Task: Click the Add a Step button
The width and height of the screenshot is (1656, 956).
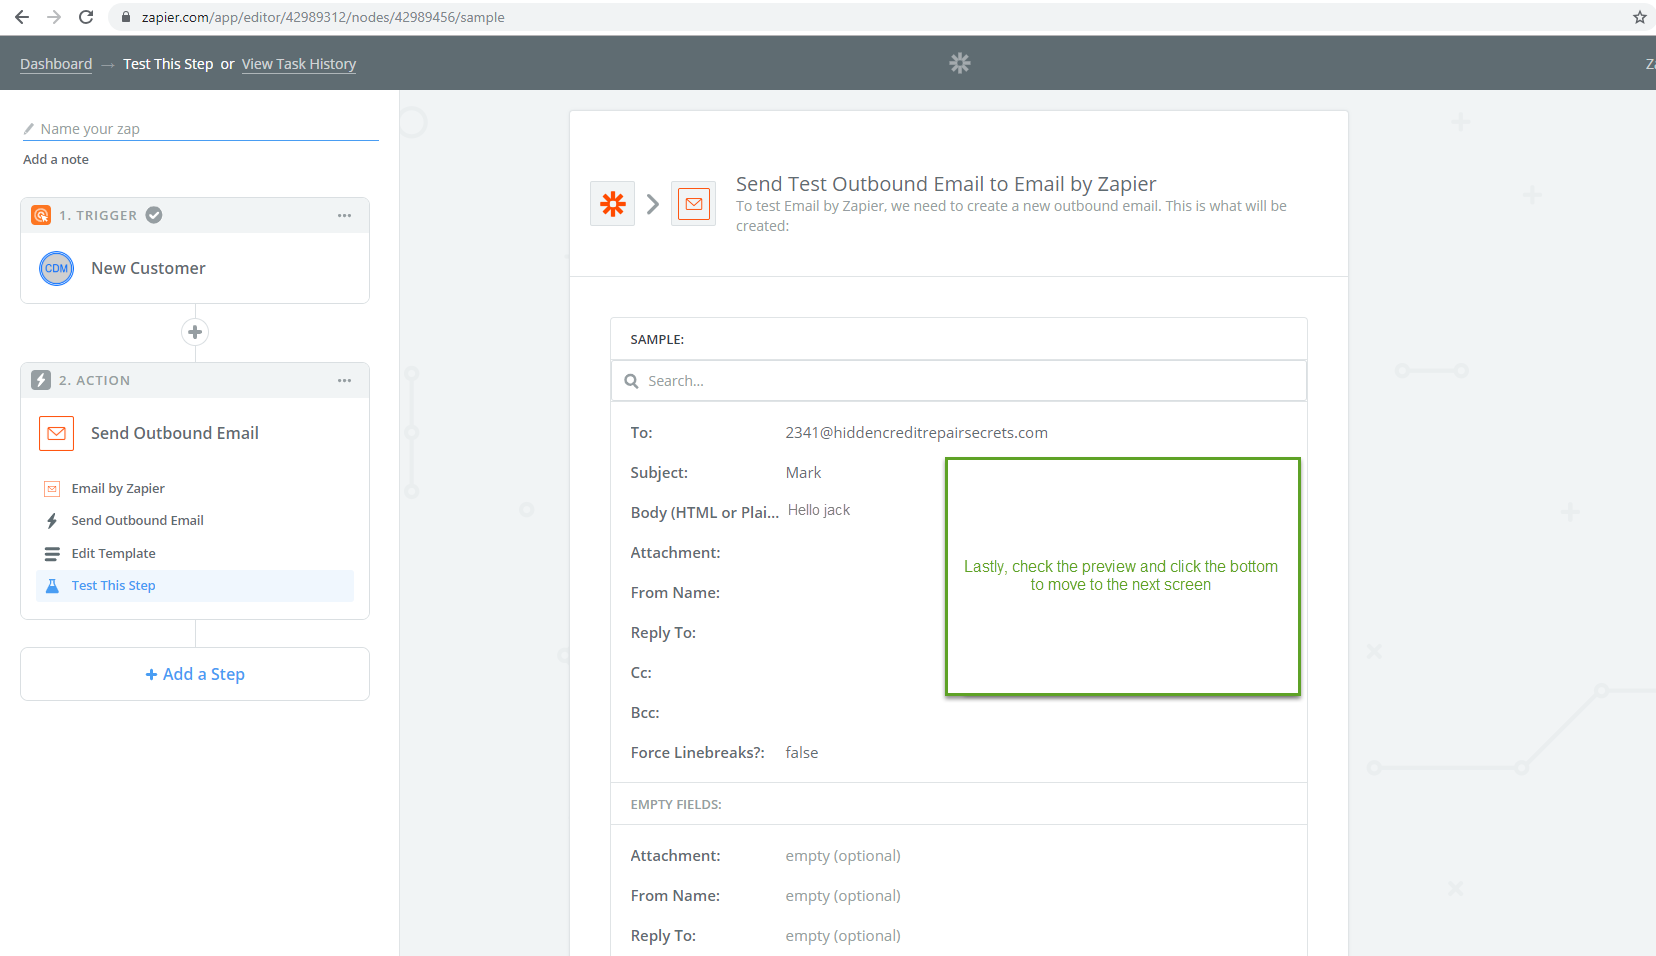Action: pos(195,674)
